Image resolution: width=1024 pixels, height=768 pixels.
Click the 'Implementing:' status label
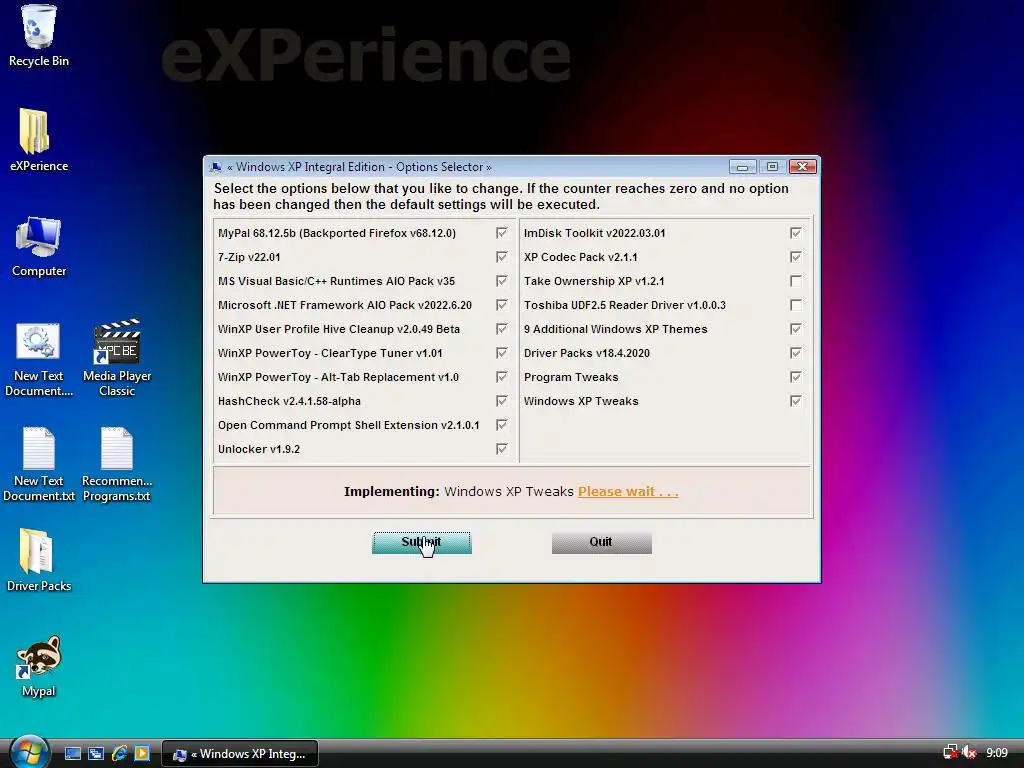pyautogui.click(x=392, y=492)
